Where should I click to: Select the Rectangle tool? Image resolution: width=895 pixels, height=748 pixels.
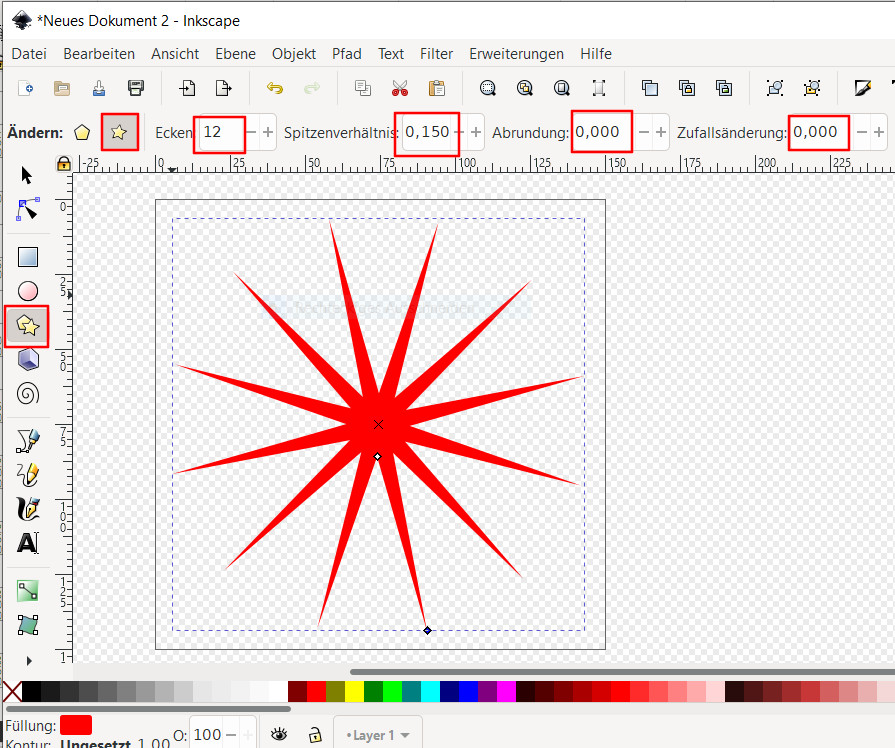pyautogui.click(x=27, y=257)
